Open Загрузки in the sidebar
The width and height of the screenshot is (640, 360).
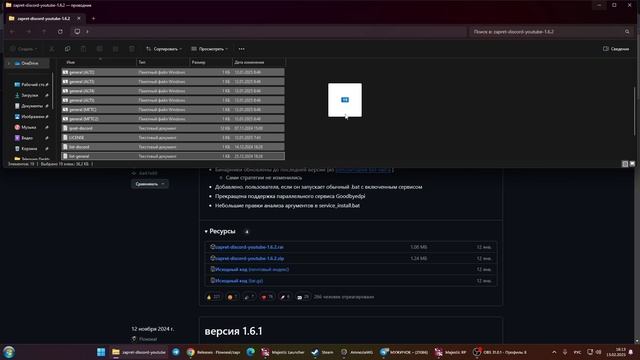tap(31, 95)
